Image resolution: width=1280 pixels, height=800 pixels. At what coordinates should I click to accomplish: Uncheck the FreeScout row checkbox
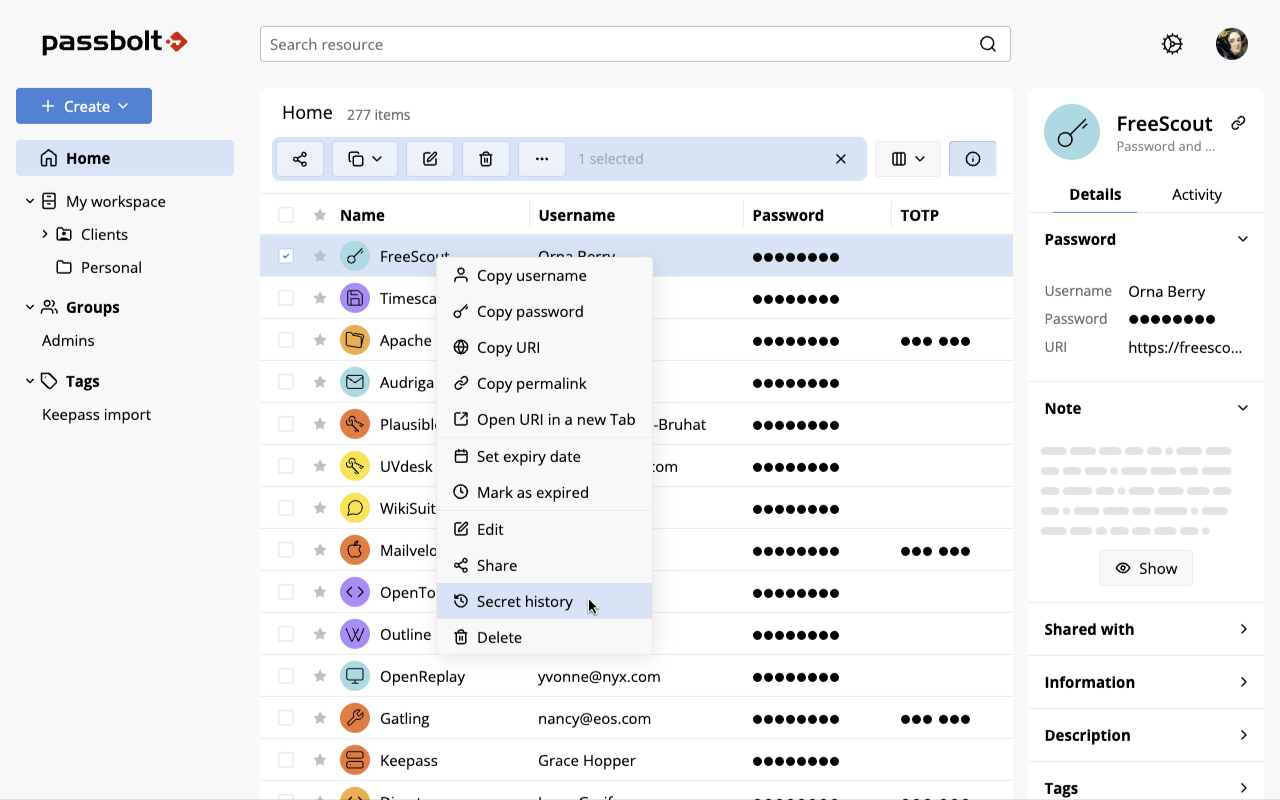click(286, 256)
